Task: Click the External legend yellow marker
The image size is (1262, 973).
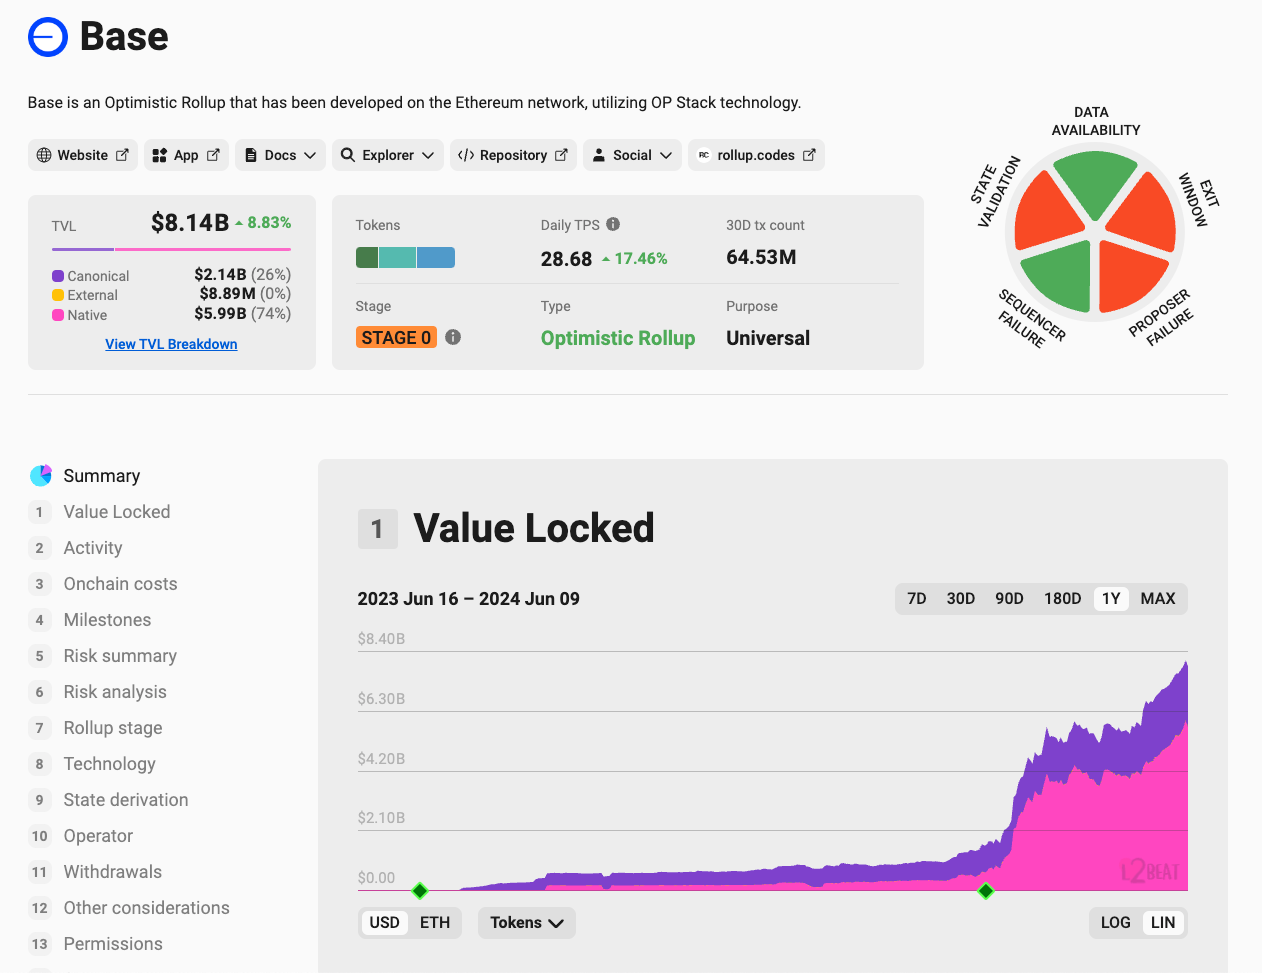Action: pos(58,295)
